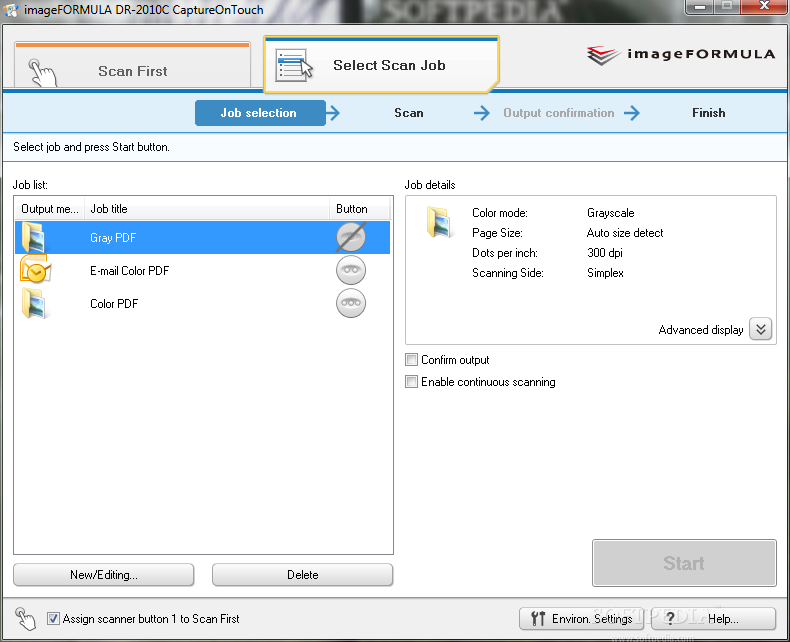Sort by the Job title column header

(x=207, y=209)
